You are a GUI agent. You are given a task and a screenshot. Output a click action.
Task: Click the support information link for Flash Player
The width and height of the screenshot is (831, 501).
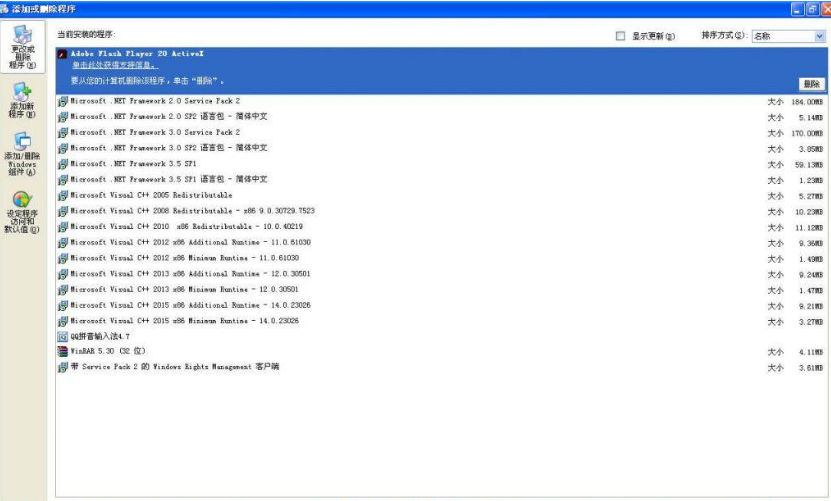click(113, 66)
